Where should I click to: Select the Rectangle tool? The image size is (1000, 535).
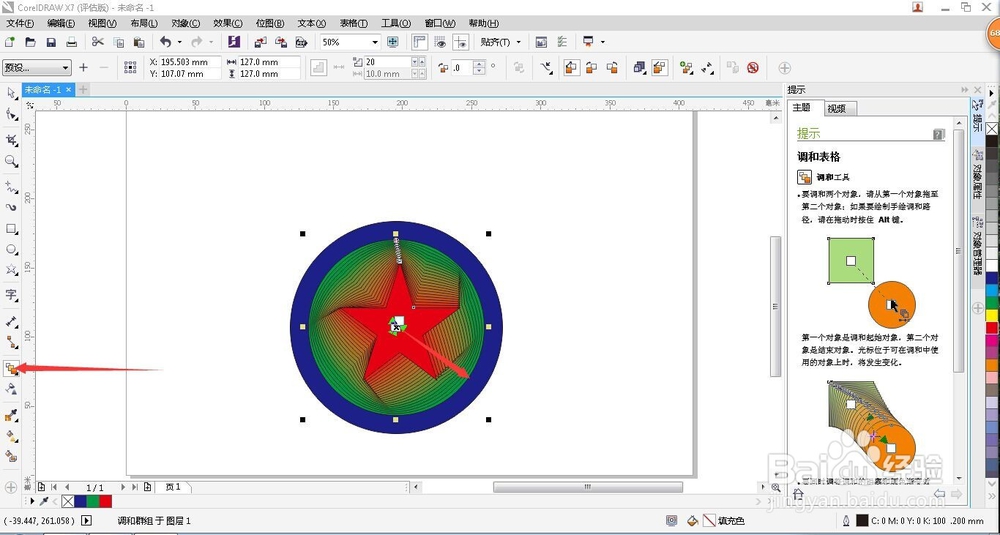click(x=11, y=228)
